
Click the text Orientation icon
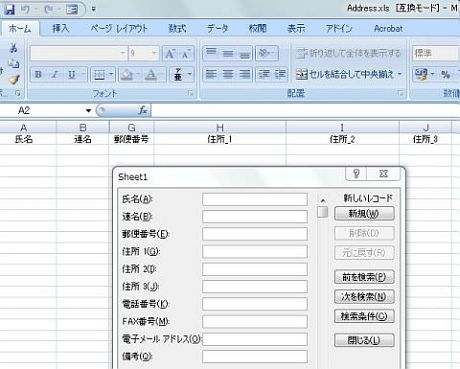[x=266, y=53]
